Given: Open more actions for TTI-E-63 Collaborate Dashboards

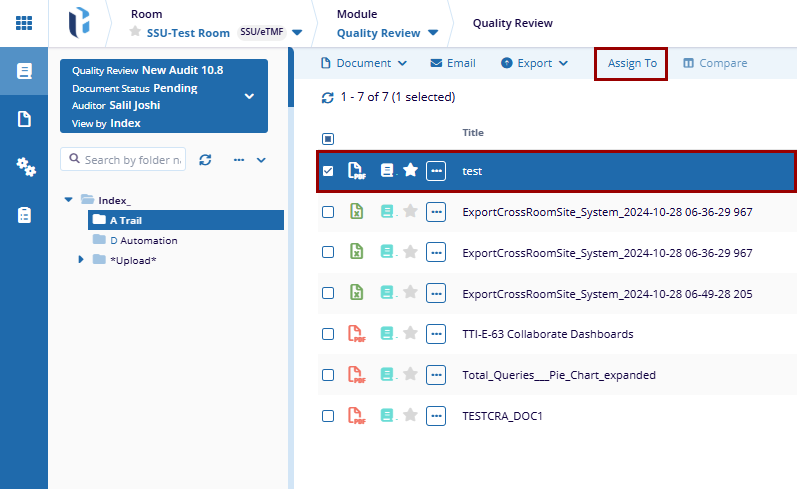Looking at the screenshot, I should [x=436, y=334].
